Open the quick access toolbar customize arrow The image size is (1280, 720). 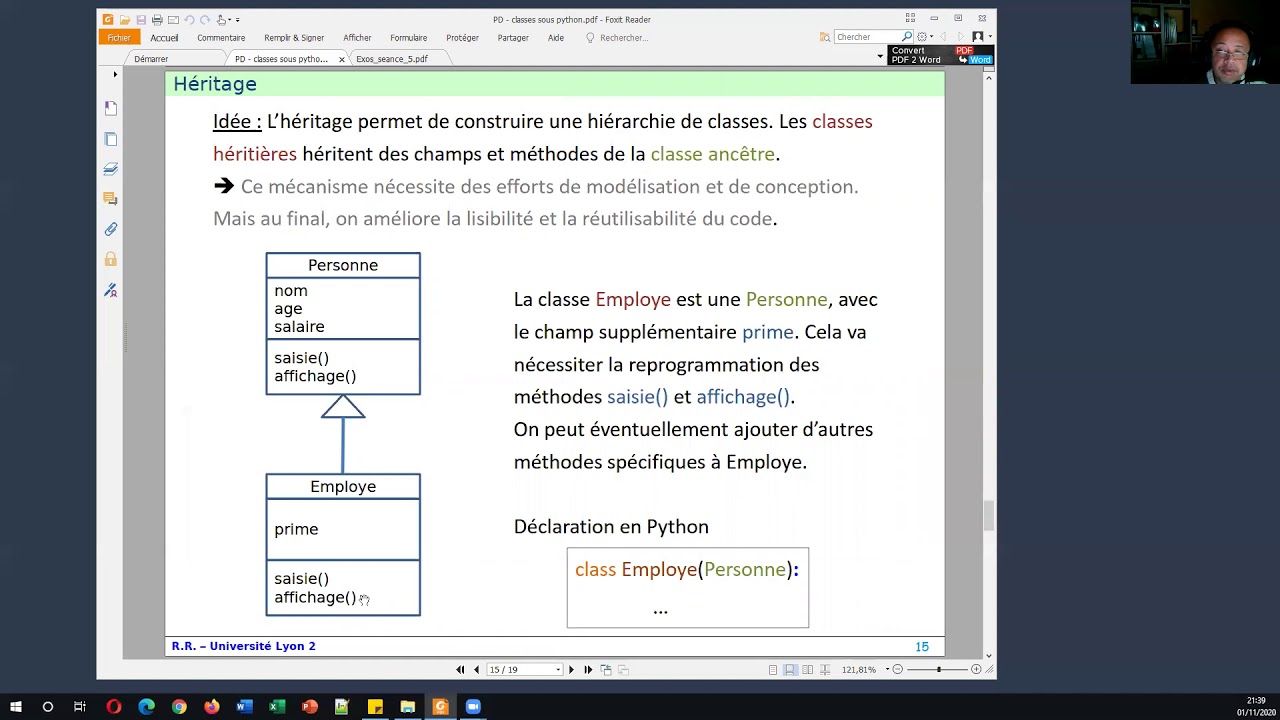237,20
